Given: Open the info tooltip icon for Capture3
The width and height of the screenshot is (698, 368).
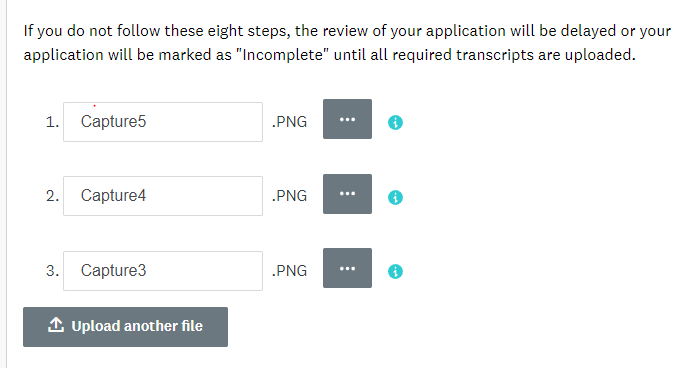Looking at the screenshot, I should point(395,271).
